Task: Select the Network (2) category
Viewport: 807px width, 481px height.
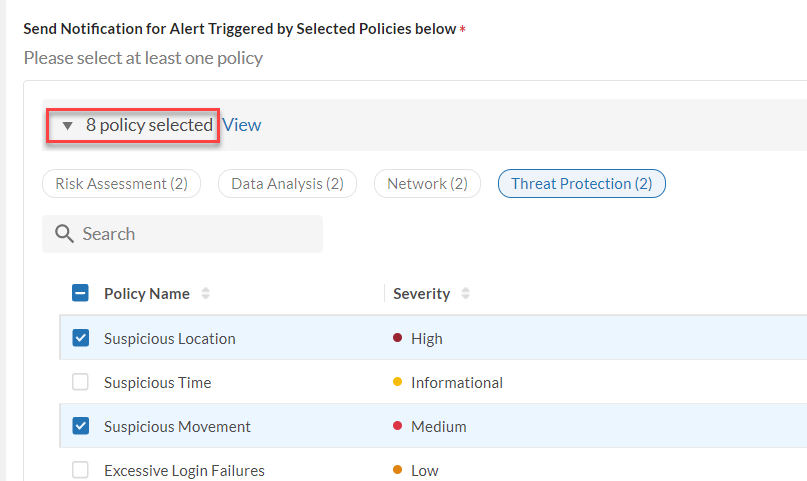Action: (x=427, y=184)
